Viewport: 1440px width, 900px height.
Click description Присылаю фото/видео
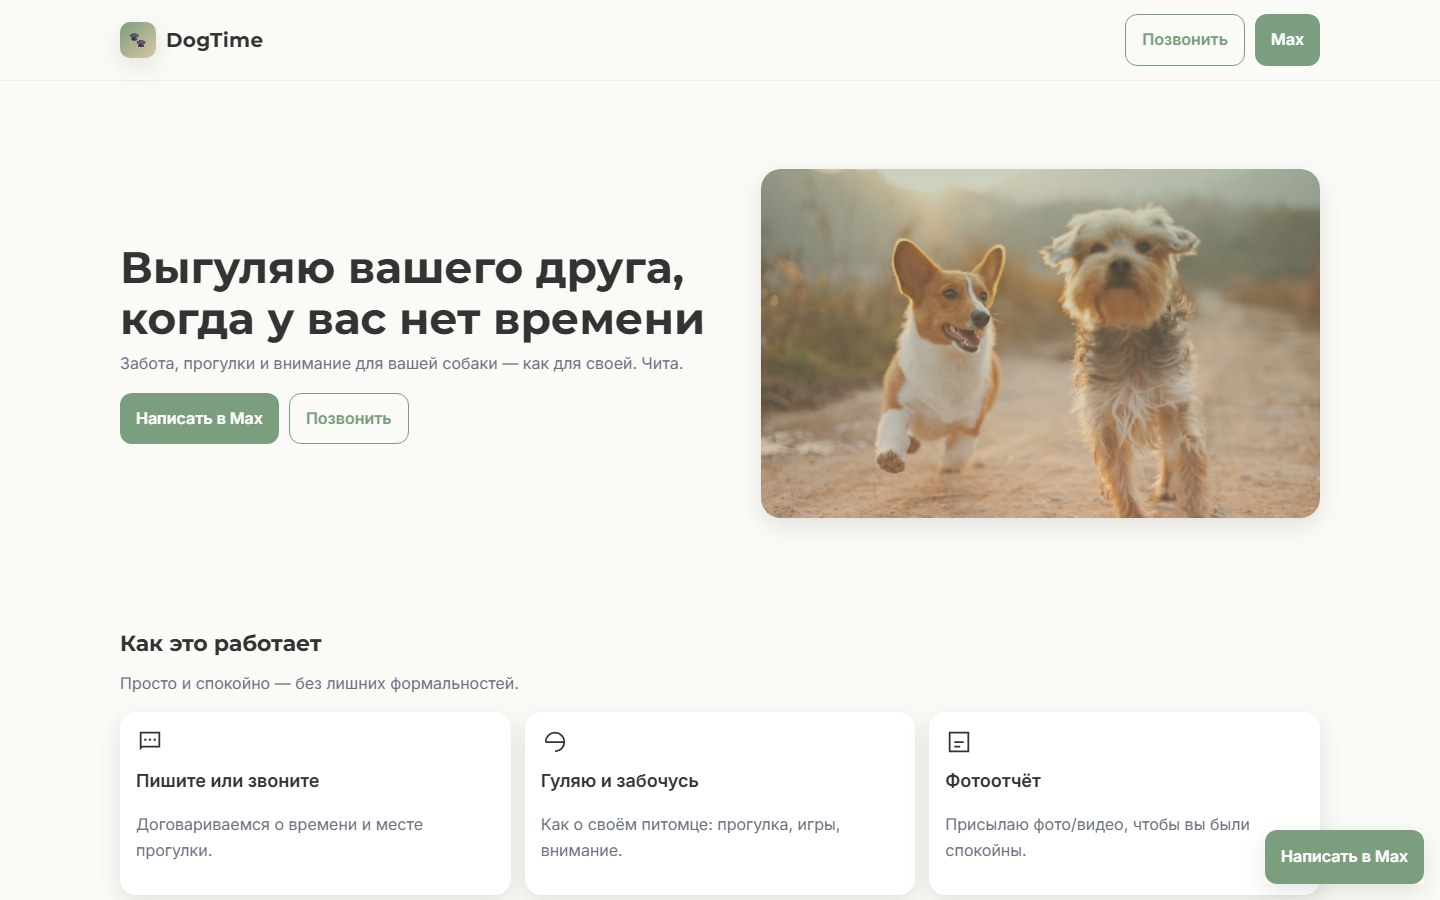pos(1097,838)
